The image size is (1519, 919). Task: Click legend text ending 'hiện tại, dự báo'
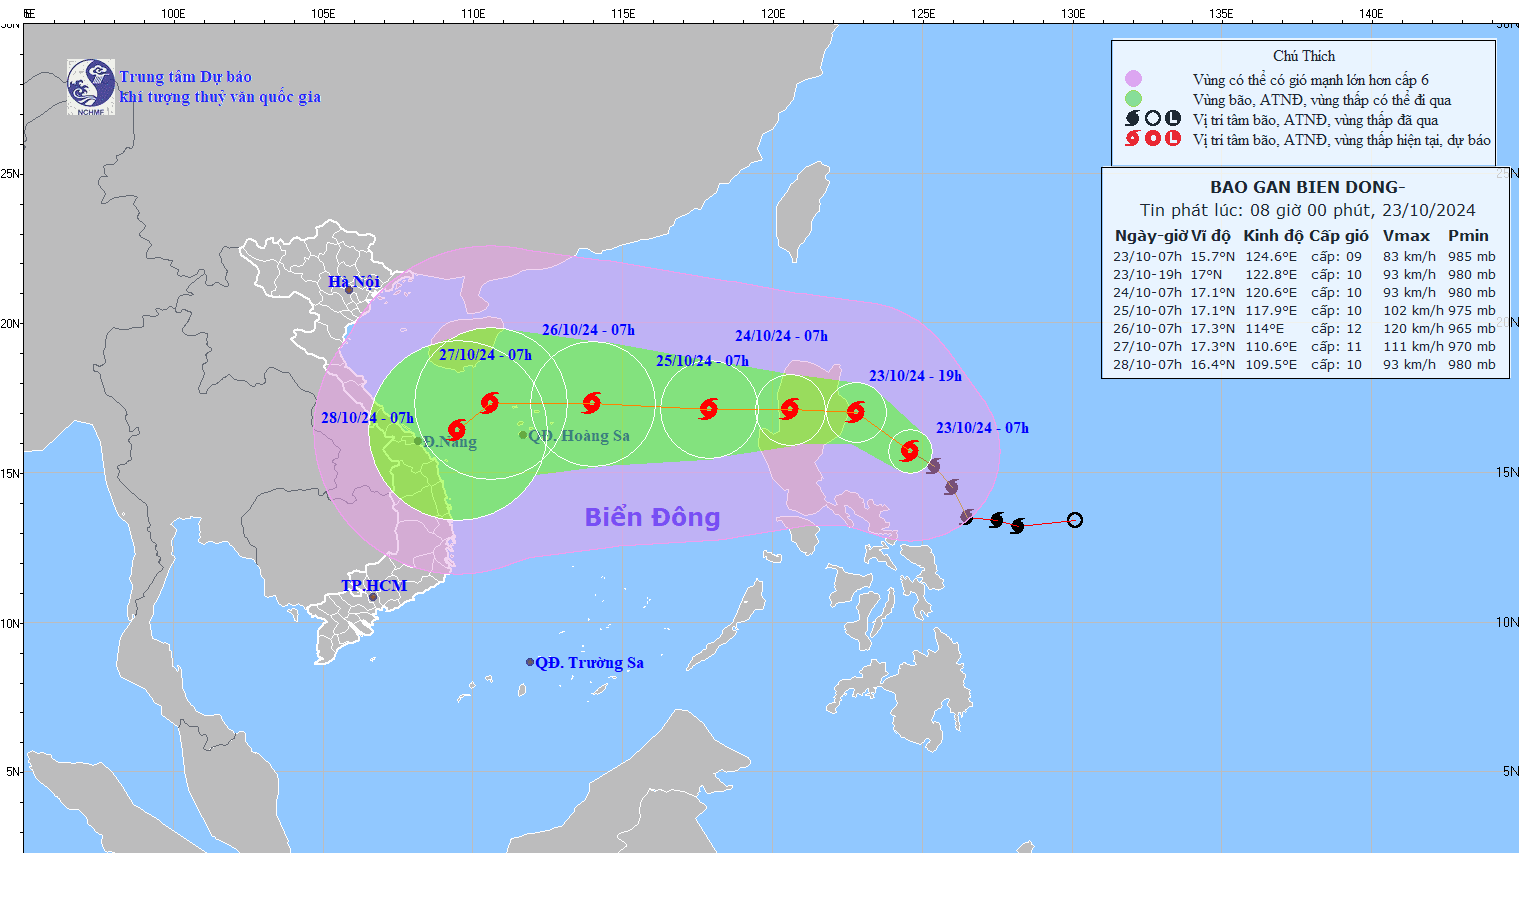coord(1341,140)
